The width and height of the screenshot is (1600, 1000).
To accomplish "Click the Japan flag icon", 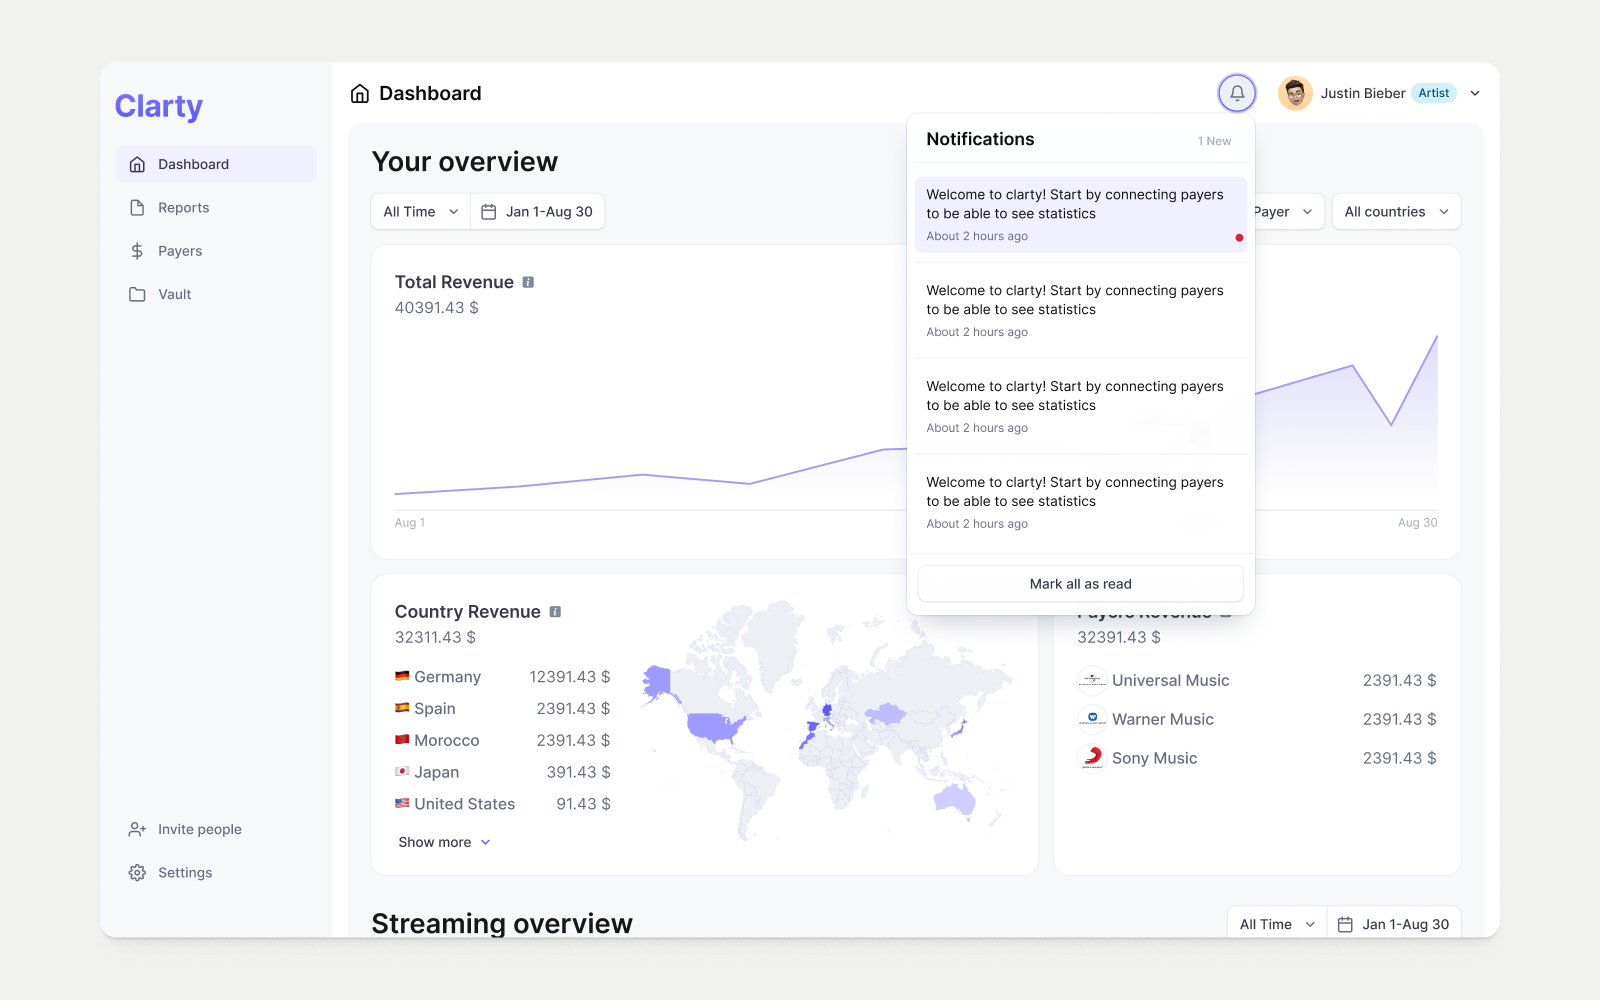I will click(402, 772).
